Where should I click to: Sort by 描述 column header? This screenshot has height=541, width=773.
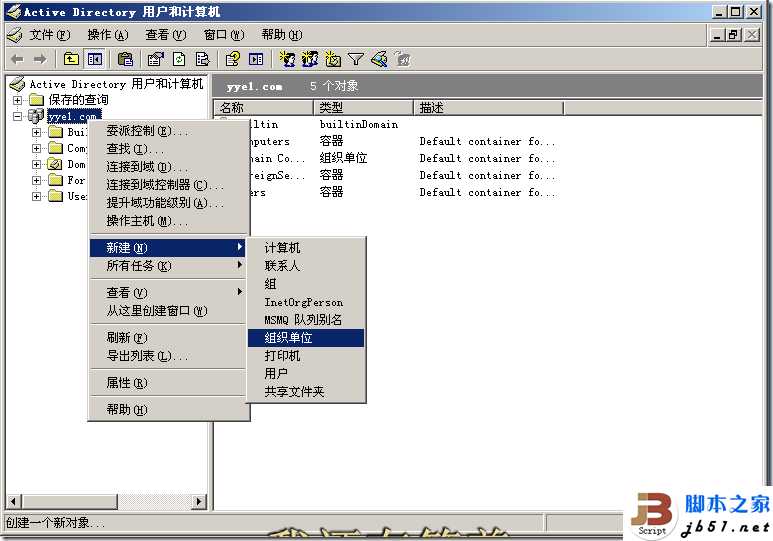tap(488, 108)
